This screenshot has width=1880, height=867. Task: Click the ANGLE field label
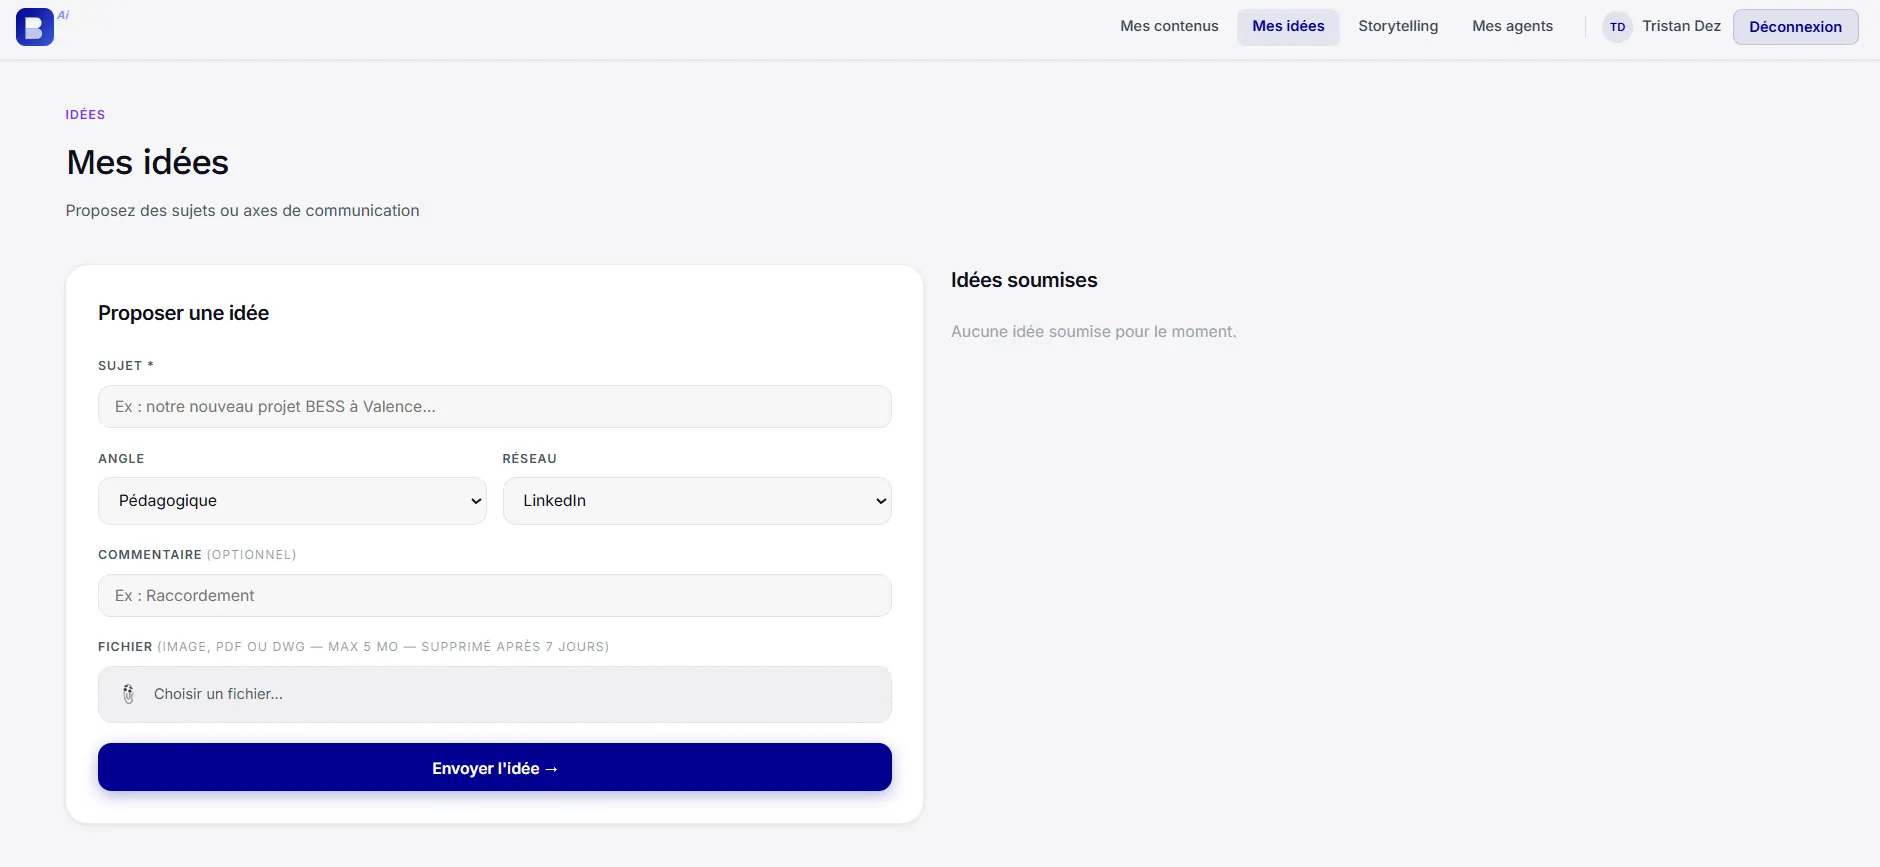coord(121,459)
